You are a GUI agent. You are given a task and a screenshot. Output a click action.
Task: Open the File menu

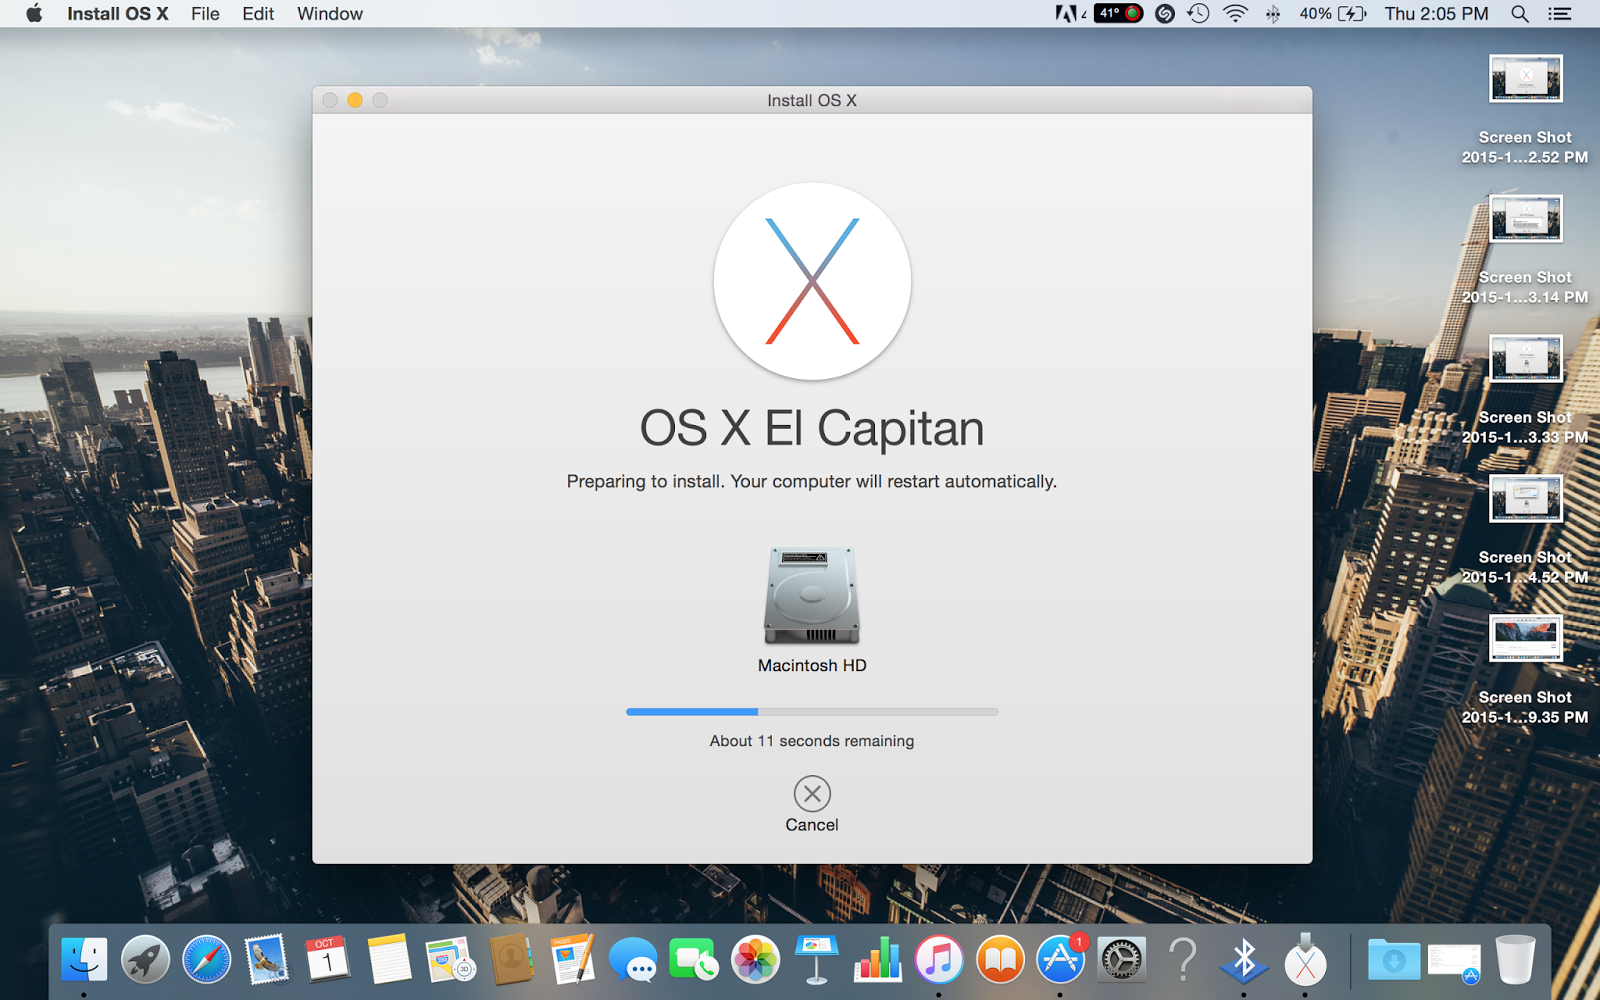click(205, 14)
